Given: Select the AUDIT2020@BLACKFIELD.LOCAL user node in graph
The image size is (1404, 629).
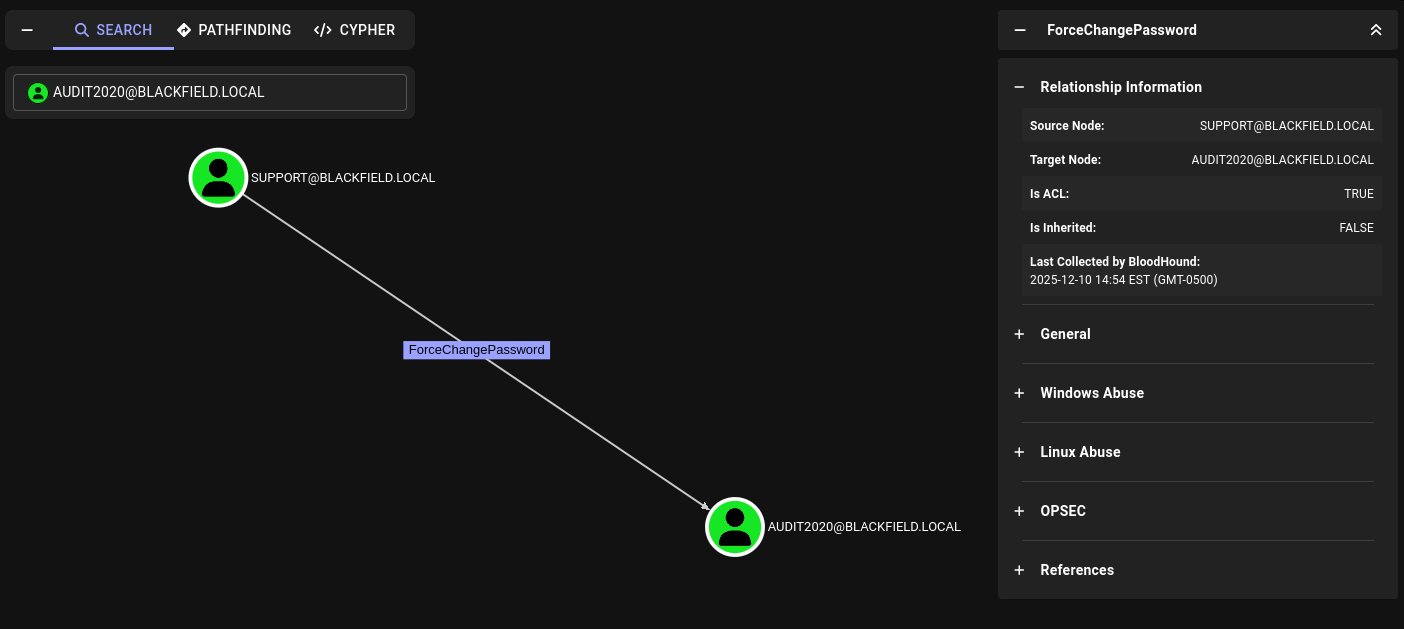Looking at the screenshot, I should 735,526.
